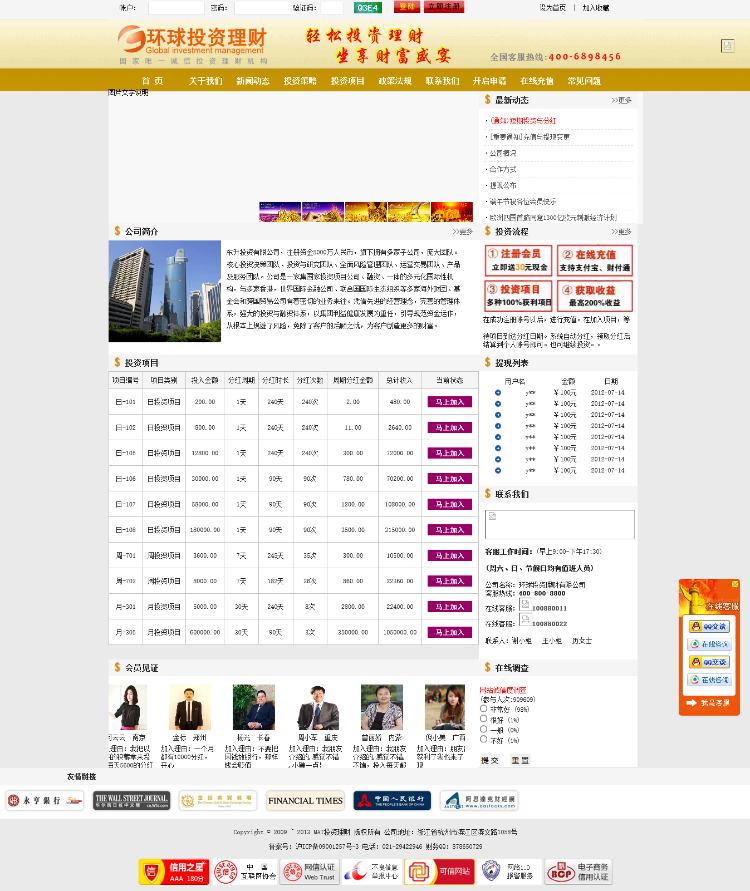Select the 非常好 survey option
Viewport: 750px width, 891px height.
(484, 709)
